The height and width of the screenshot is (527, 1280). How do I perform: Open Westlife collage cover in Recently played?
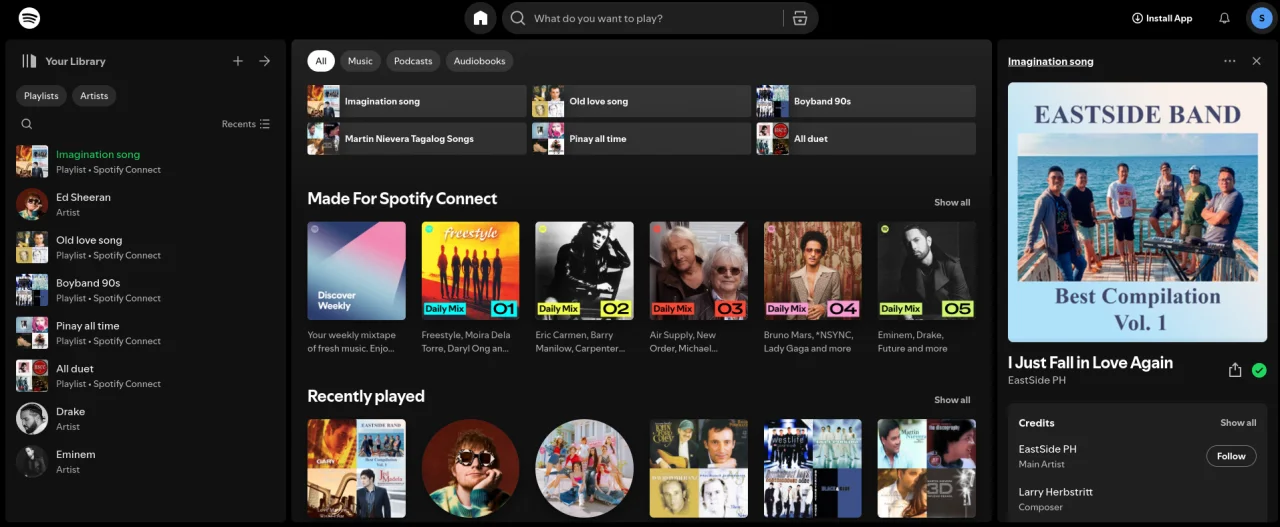click(x=812, y=468)
